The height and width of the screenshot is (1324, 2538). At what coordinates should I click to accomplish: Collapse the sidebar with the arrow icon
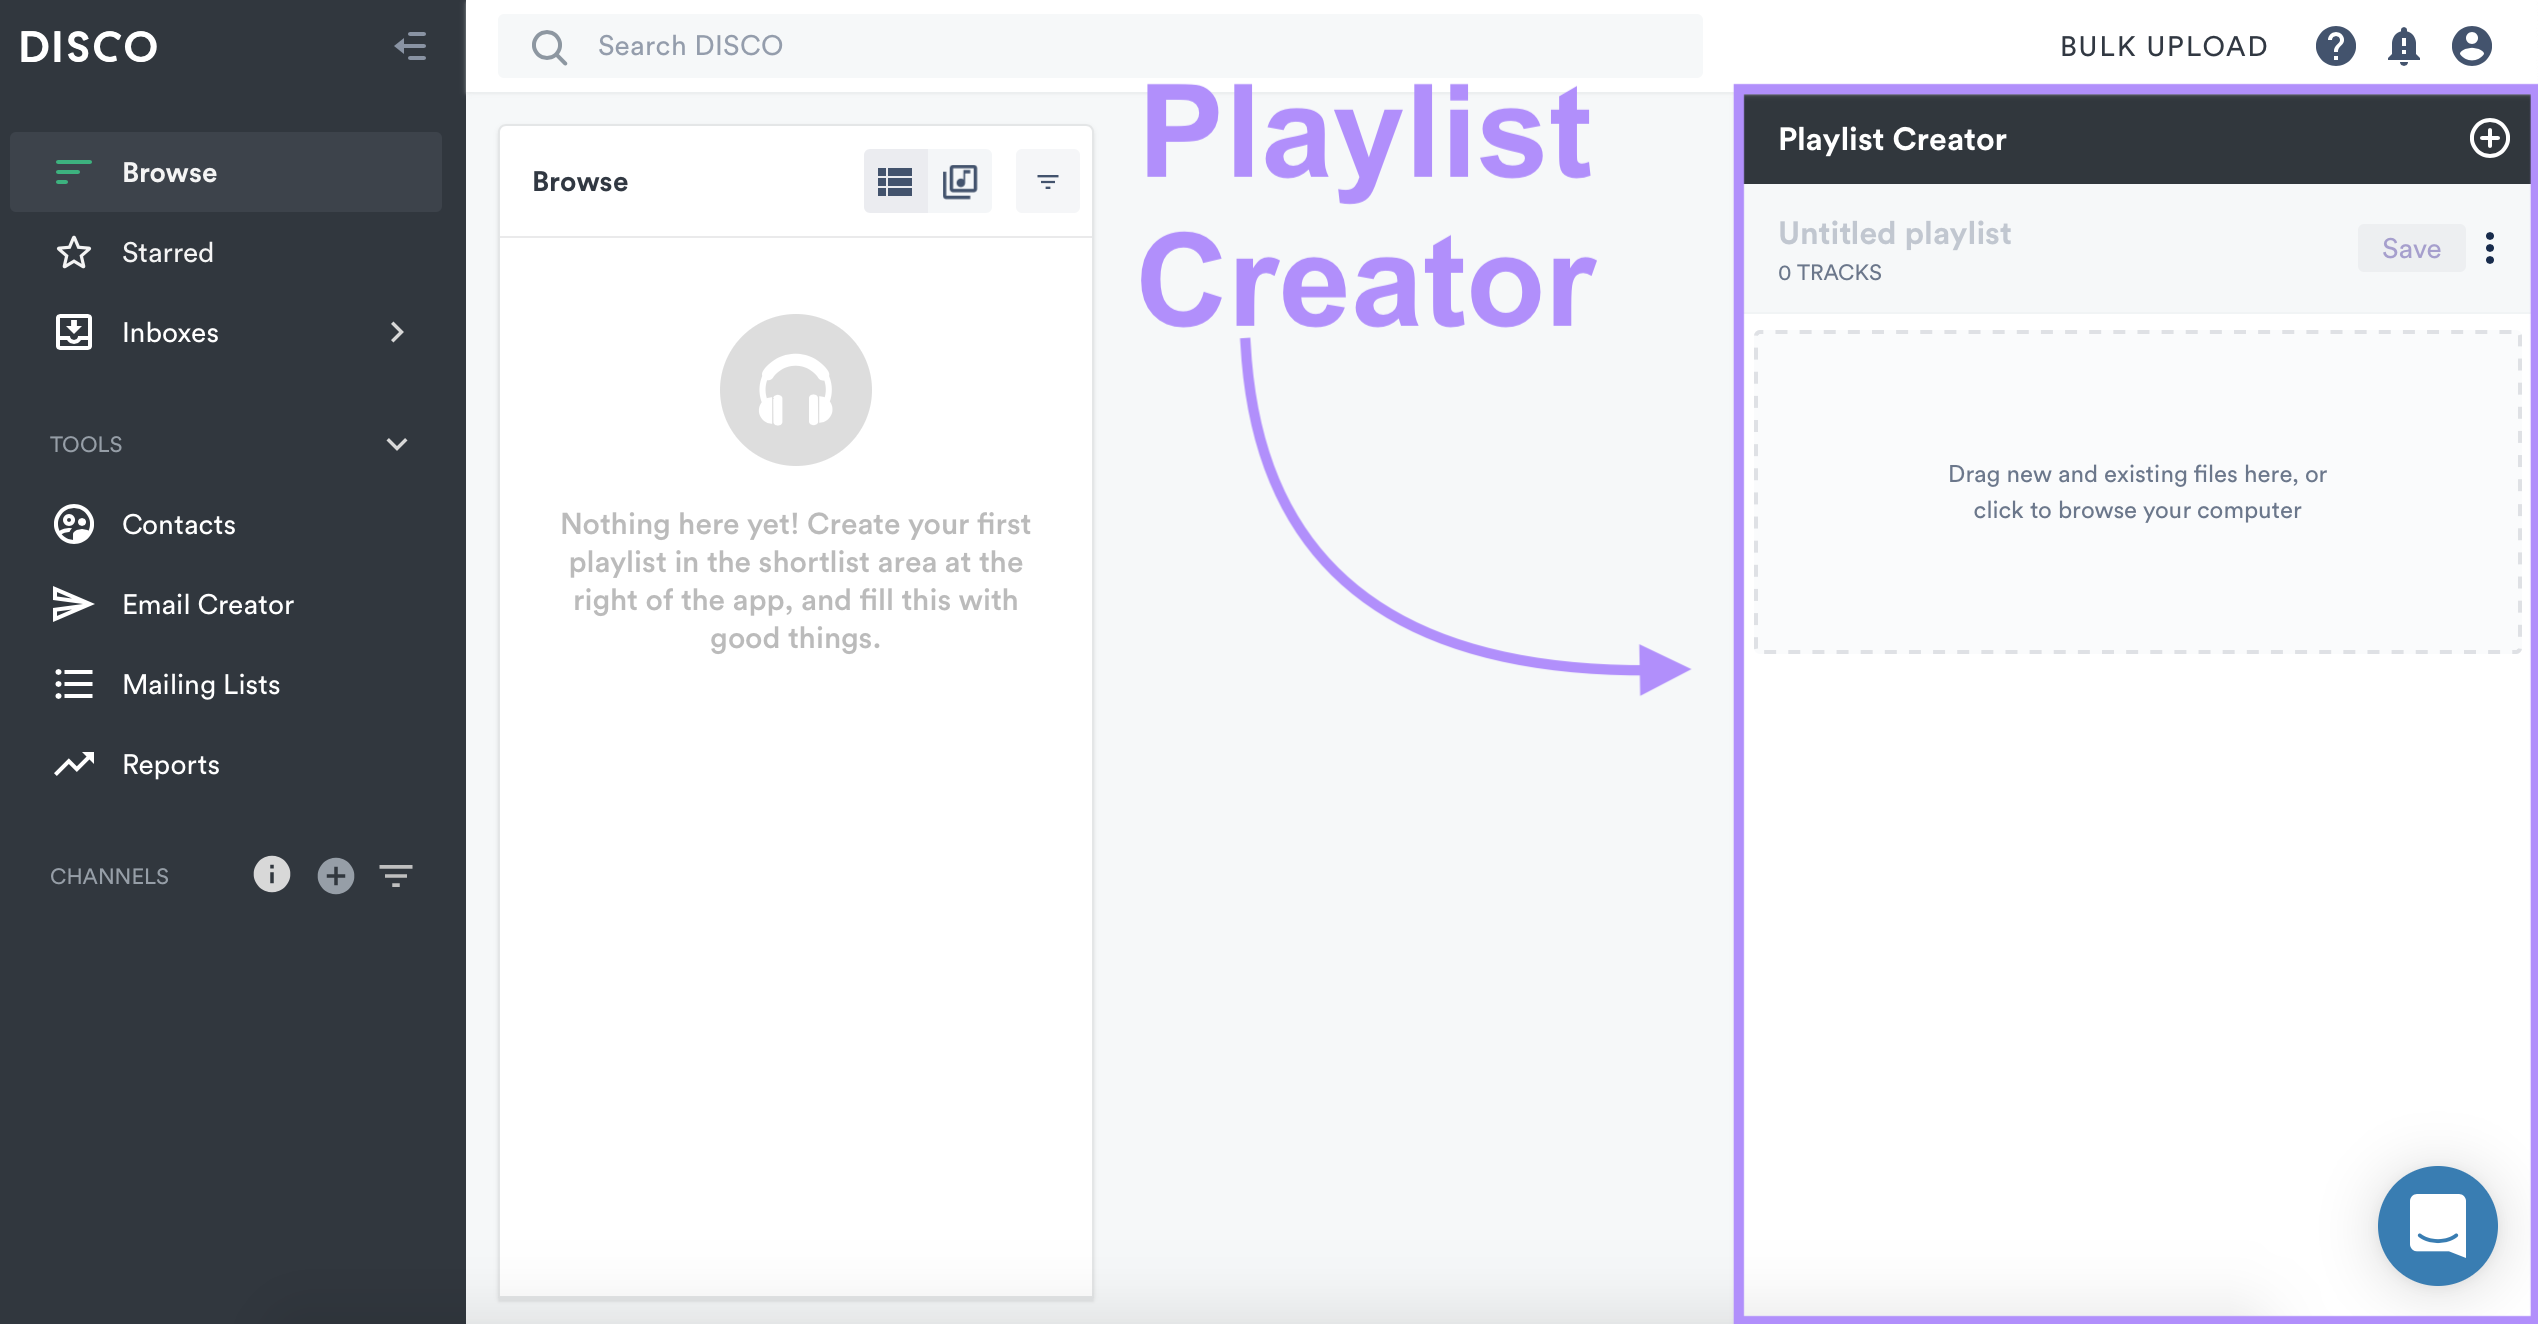[410, 46]
